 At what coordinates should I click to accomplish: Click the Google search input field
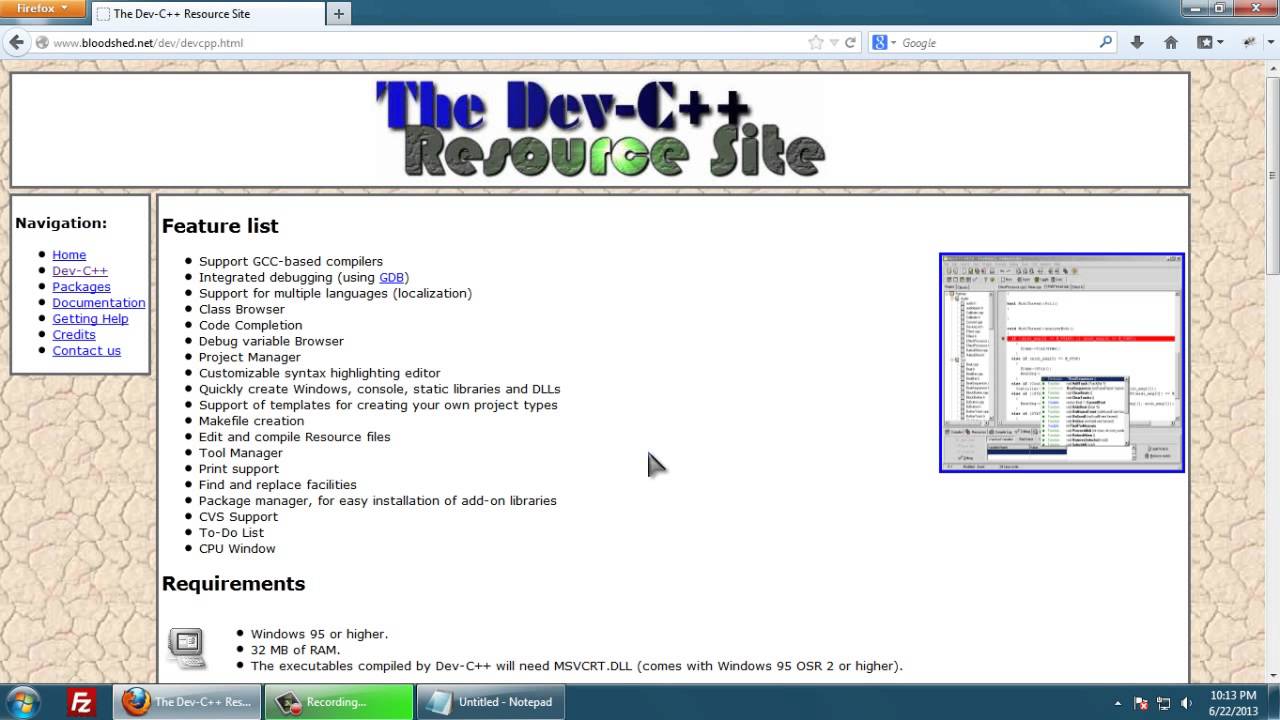tap(995, 42)
